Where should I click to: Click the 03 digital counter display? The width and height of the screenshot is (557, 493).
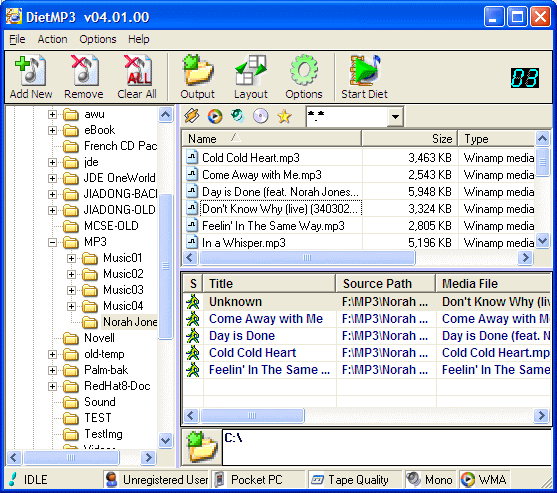[525, 78]
